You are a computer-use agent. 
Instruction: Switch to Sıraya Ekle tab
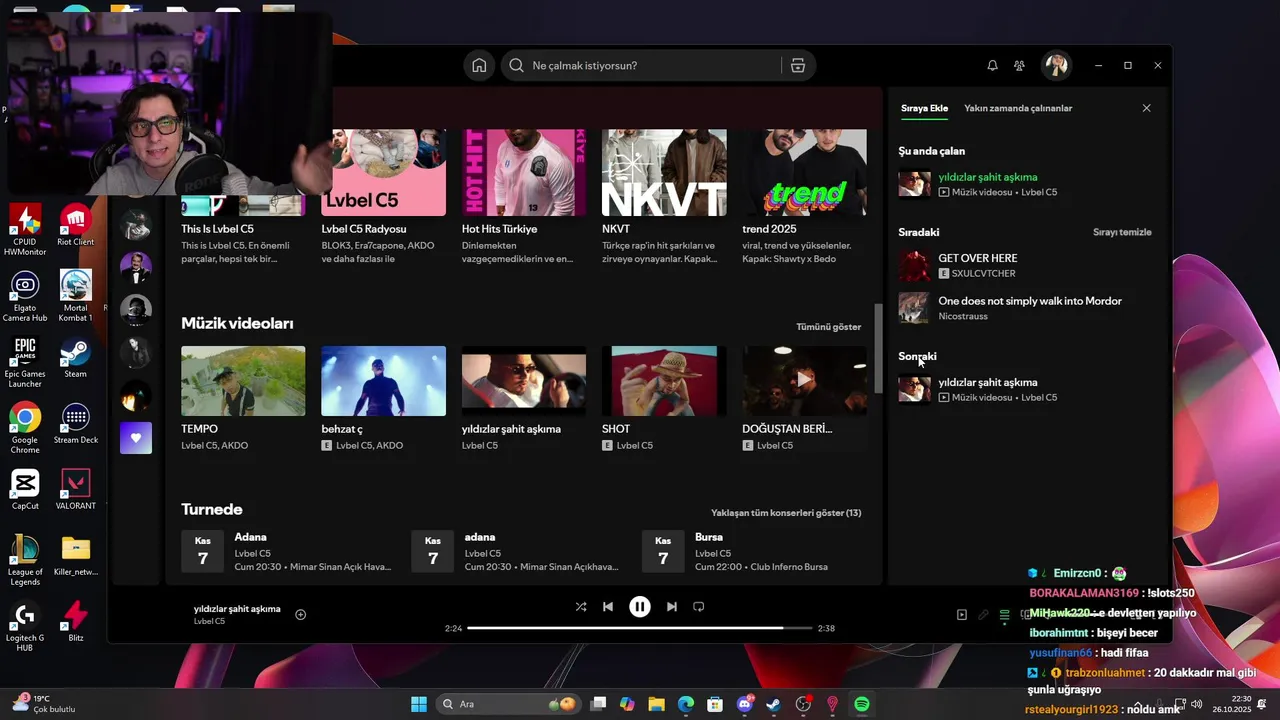[924, 108]
